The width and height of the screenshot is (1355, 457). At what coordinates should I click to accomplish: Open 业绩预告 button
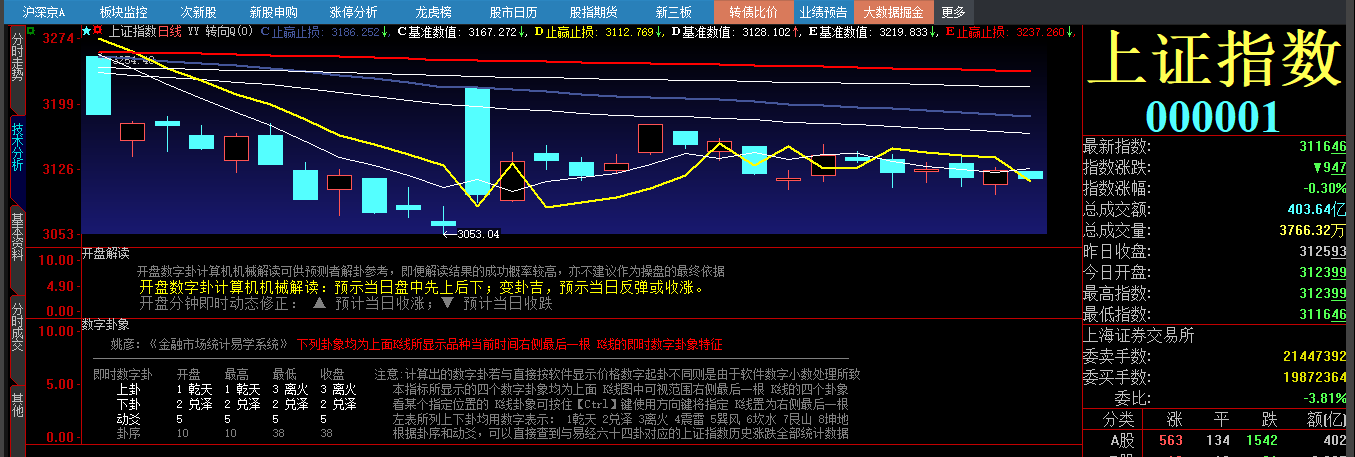823,12
